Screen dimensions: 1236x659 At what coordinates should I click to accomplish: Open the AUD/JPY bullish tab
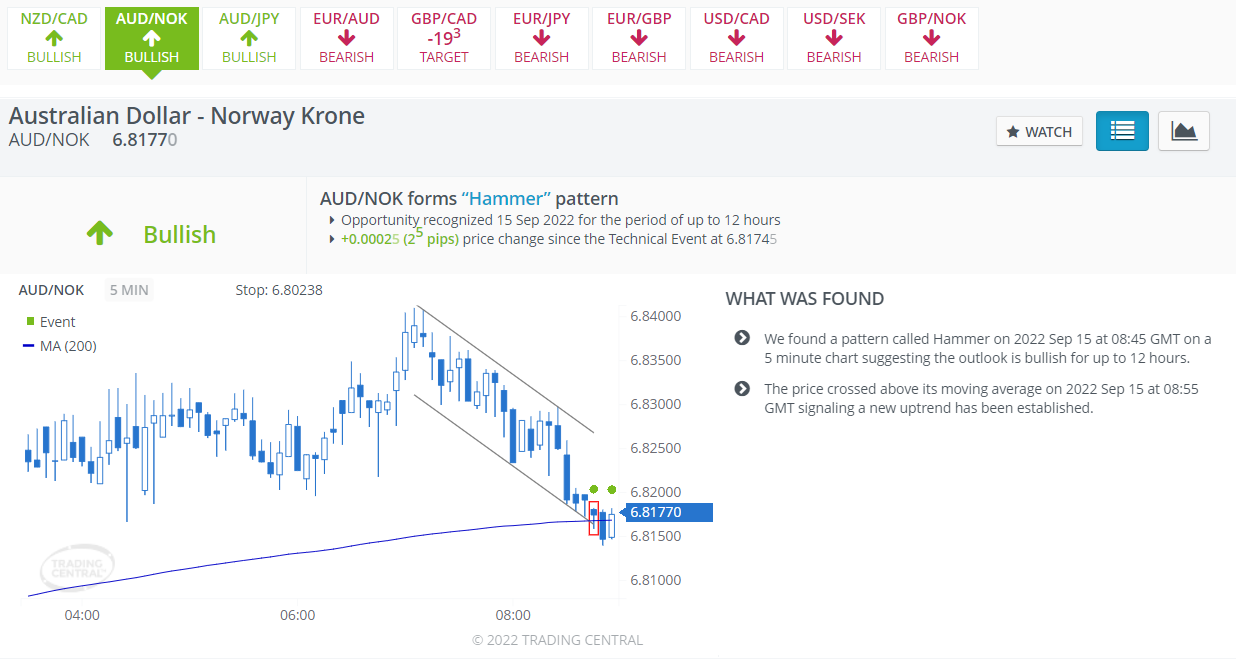coord(249,38)
